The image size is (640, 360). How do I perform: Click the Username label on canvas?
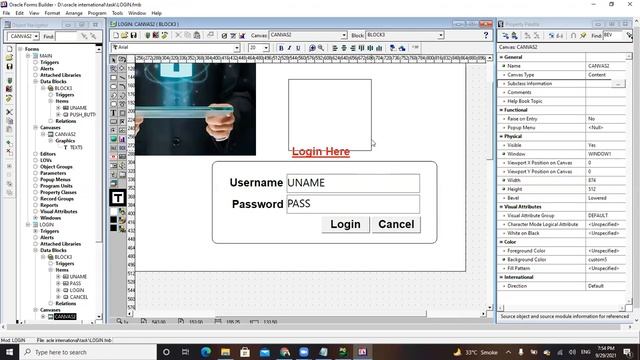pos(256,182)
